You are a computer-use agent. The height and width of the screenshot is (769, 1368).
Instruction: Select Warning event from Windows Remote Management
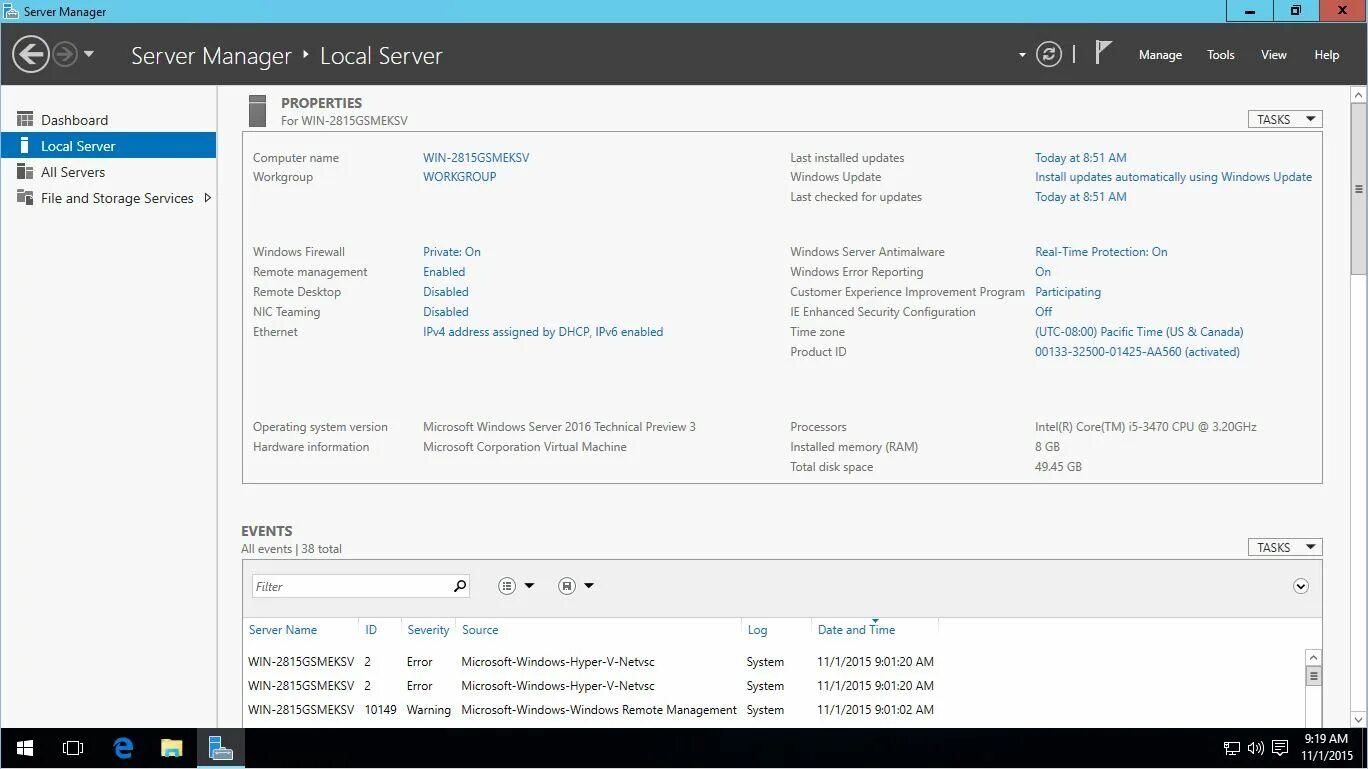pos(774,710)
